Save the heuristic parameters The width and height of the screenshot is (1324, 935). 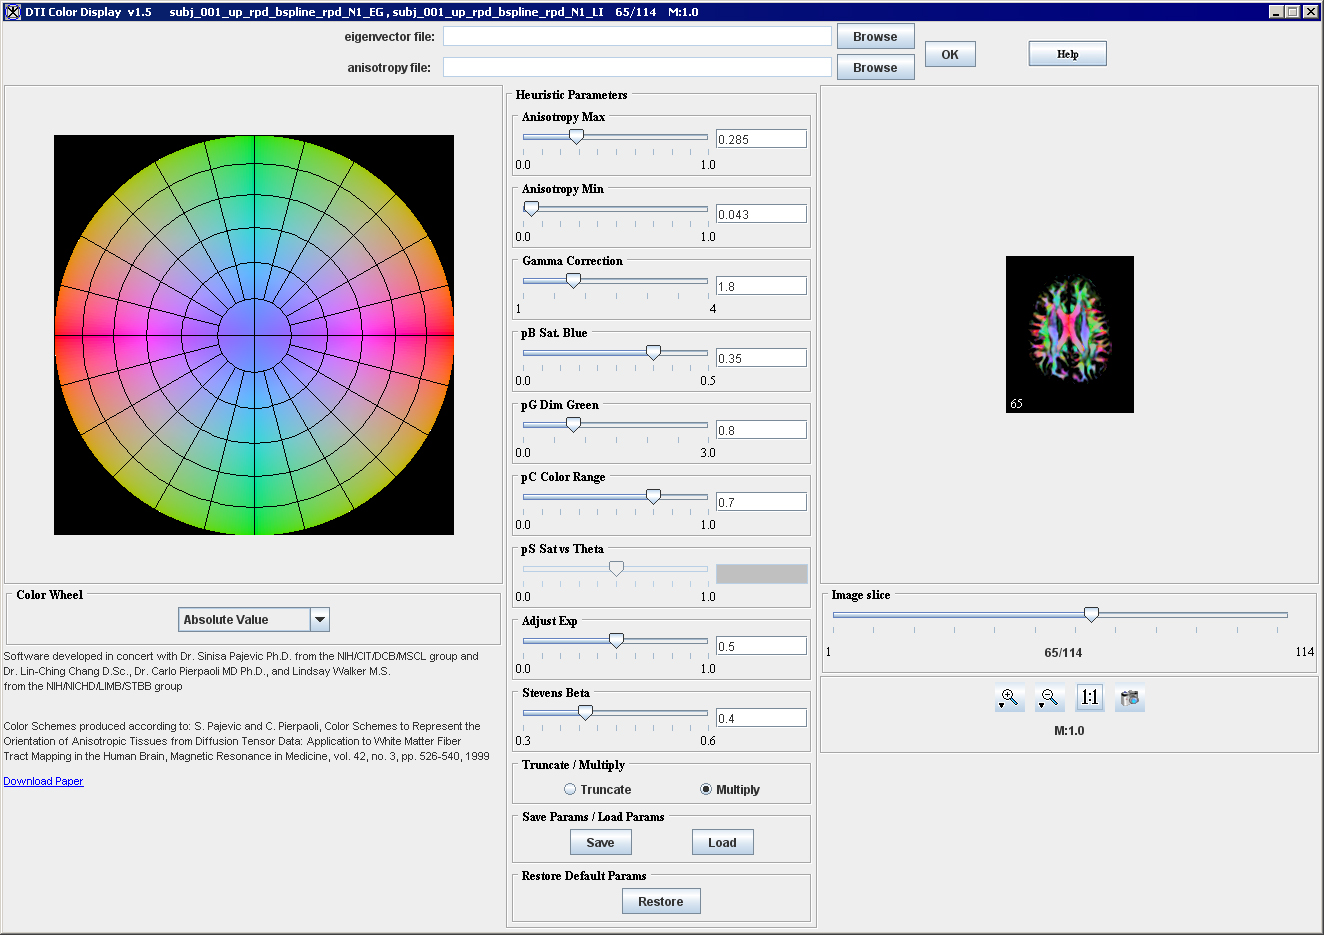click(600, 843)
